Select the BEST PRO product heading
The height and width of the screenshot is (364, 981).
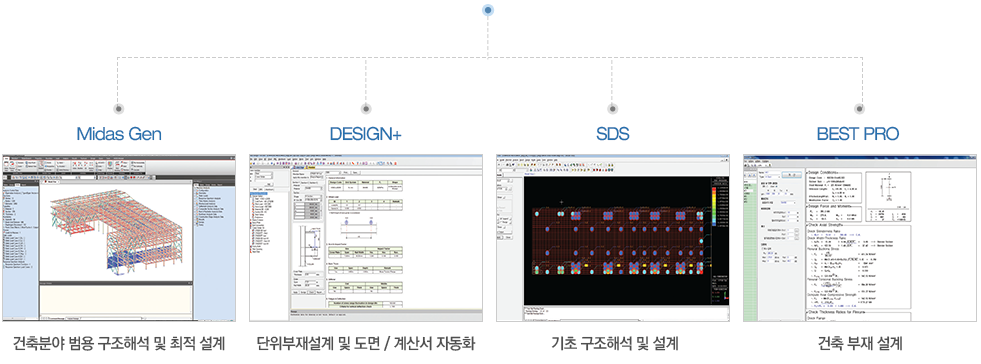coord(858,134)
